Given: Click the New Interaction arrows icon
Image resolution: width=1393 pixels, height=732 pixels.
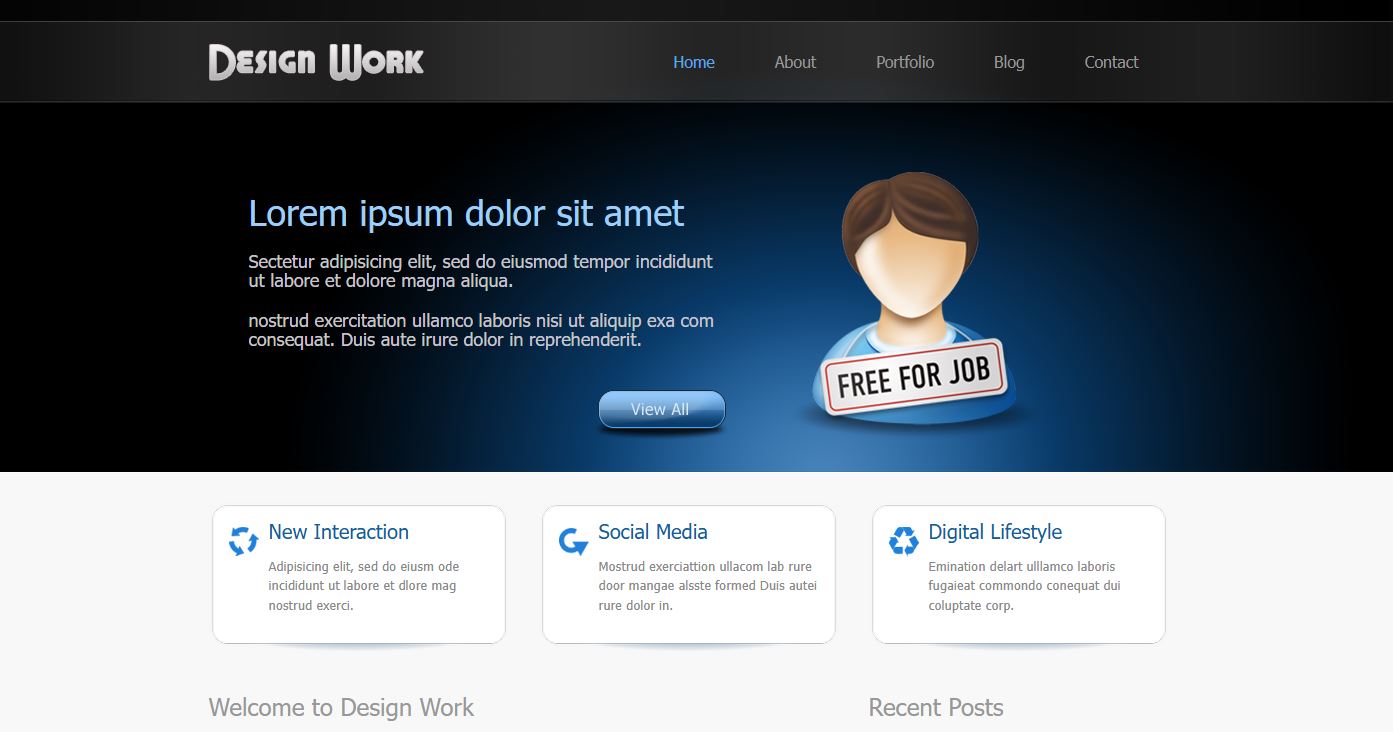Looking at the screenshot, I should (x=244, y=541).
